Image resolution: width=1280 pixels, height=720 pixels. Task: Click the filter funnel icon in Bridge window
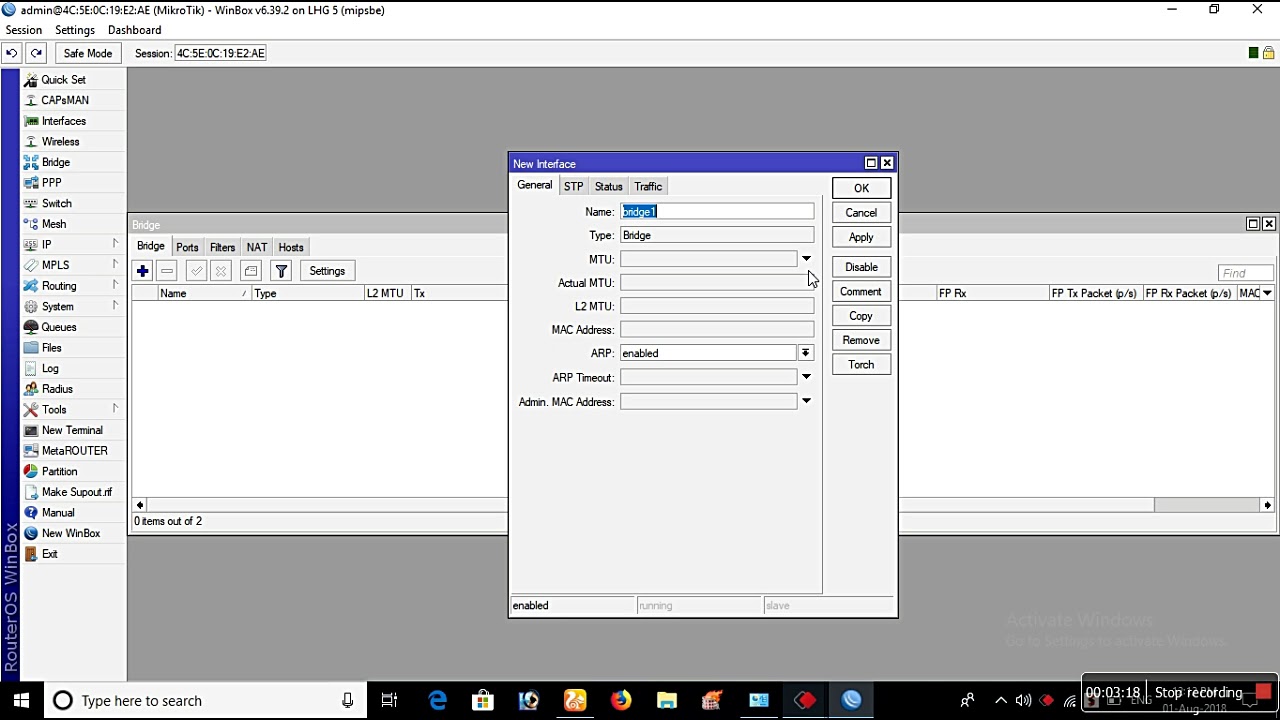(281, 271)
